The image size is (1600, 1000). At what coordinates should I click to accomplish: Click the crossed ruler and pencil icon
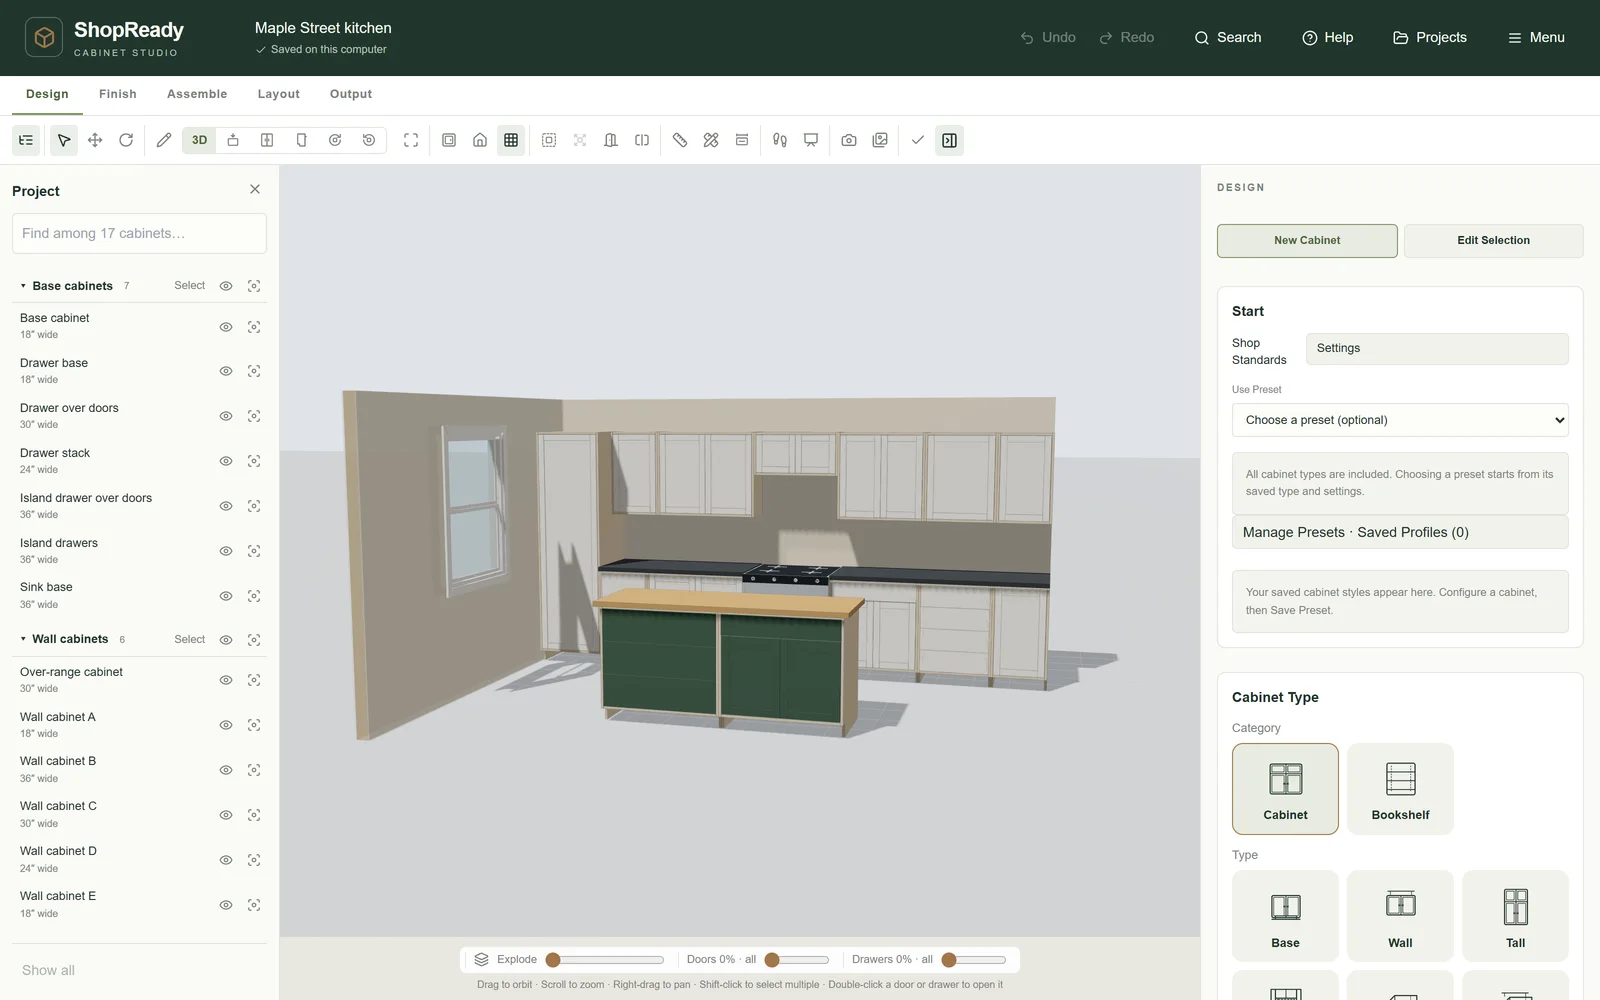711,140
